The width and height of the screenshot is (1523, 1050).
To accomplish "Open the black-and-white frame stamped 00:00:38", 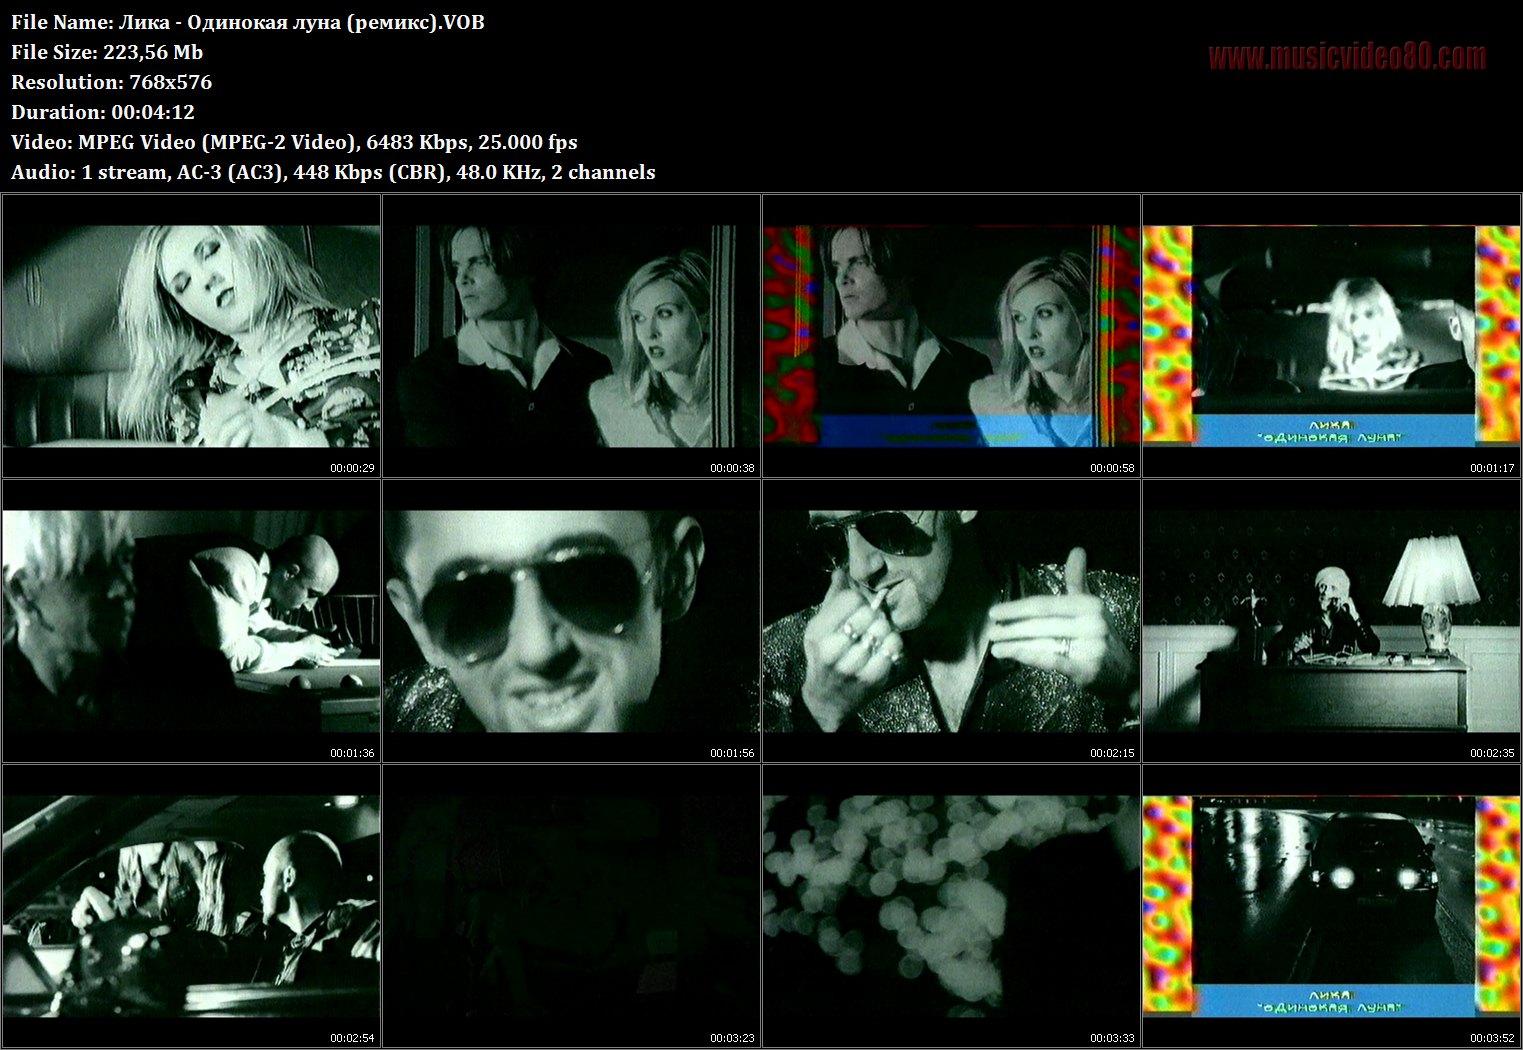I will click(x=571, y=336).
